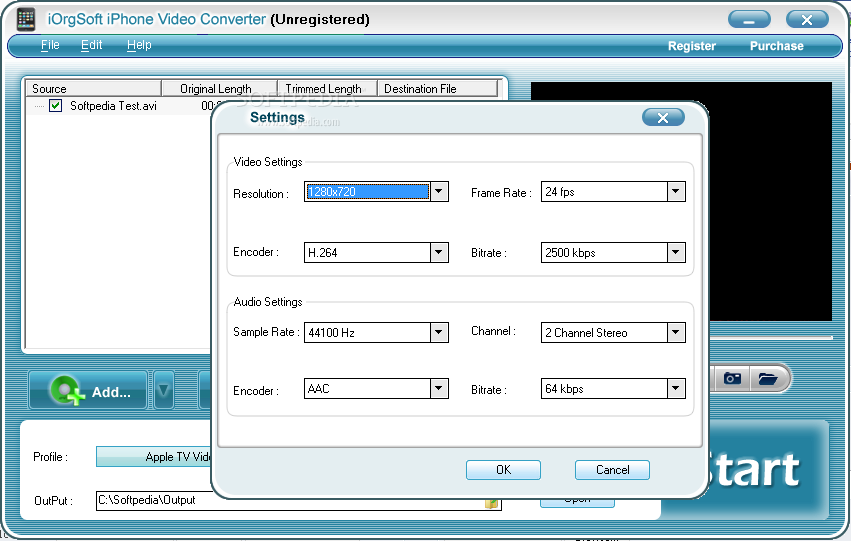
Task: Click the Add... button
Action: pos(88,390)
